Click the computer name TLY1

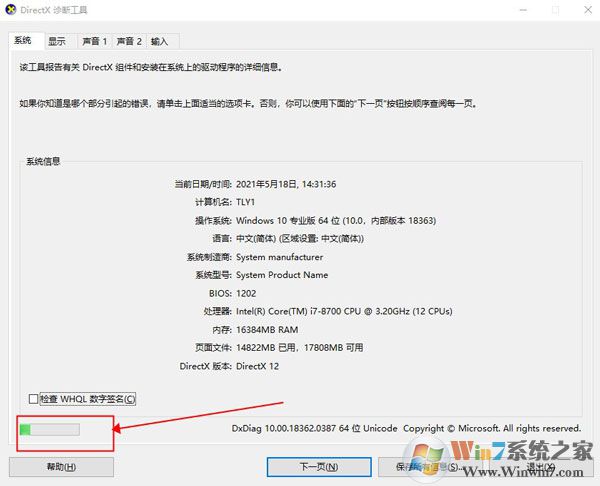(245, 202)
